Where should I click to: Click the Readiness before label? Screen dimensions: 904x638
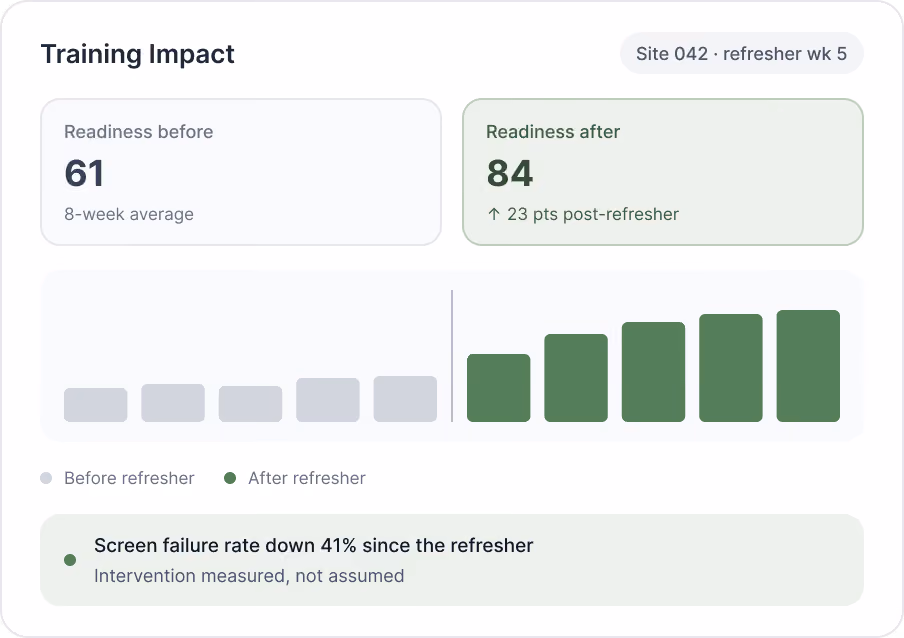[x=138, y=131]
